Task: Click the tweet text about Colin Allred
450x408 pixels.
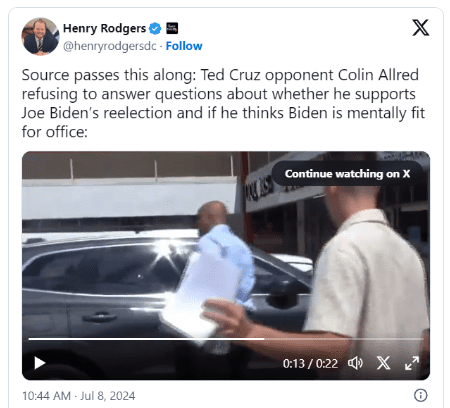Action: tap(223, 103)
